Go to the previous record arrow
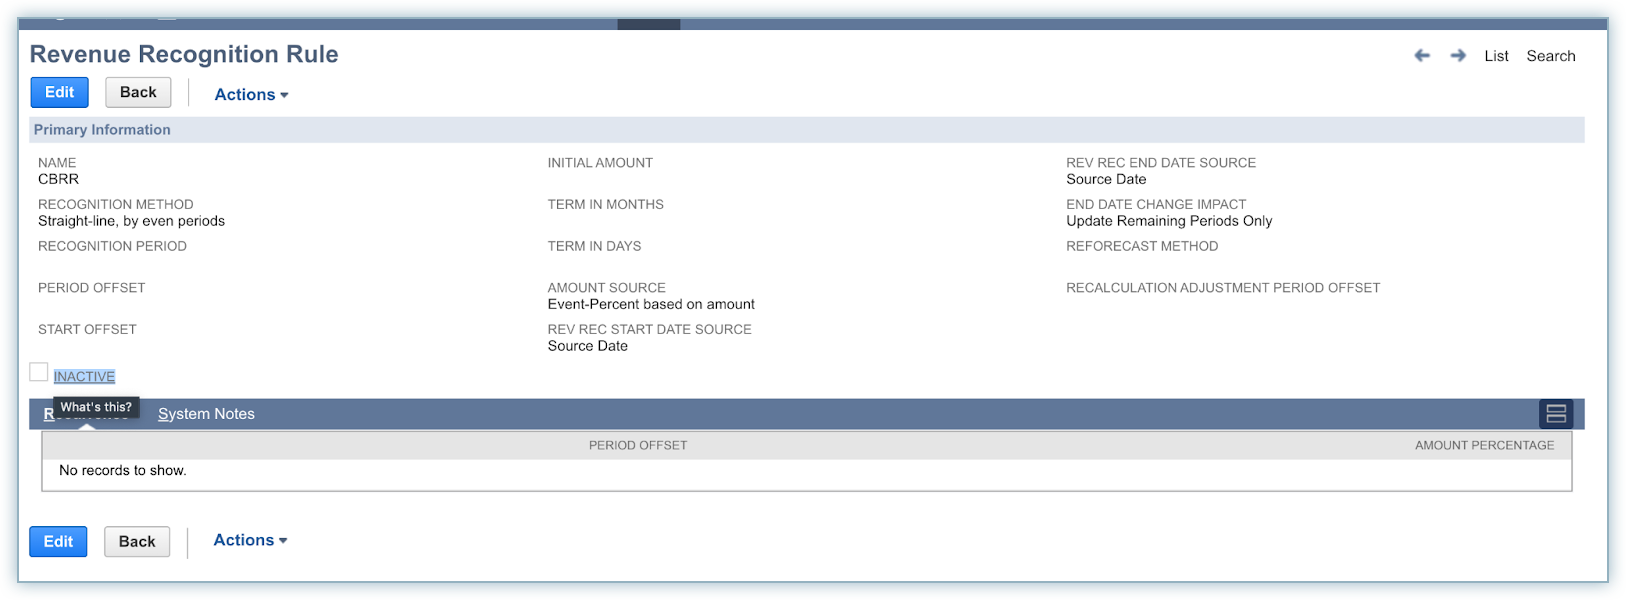This screenshot has width=1626, height=600. tap(1421, 56)
